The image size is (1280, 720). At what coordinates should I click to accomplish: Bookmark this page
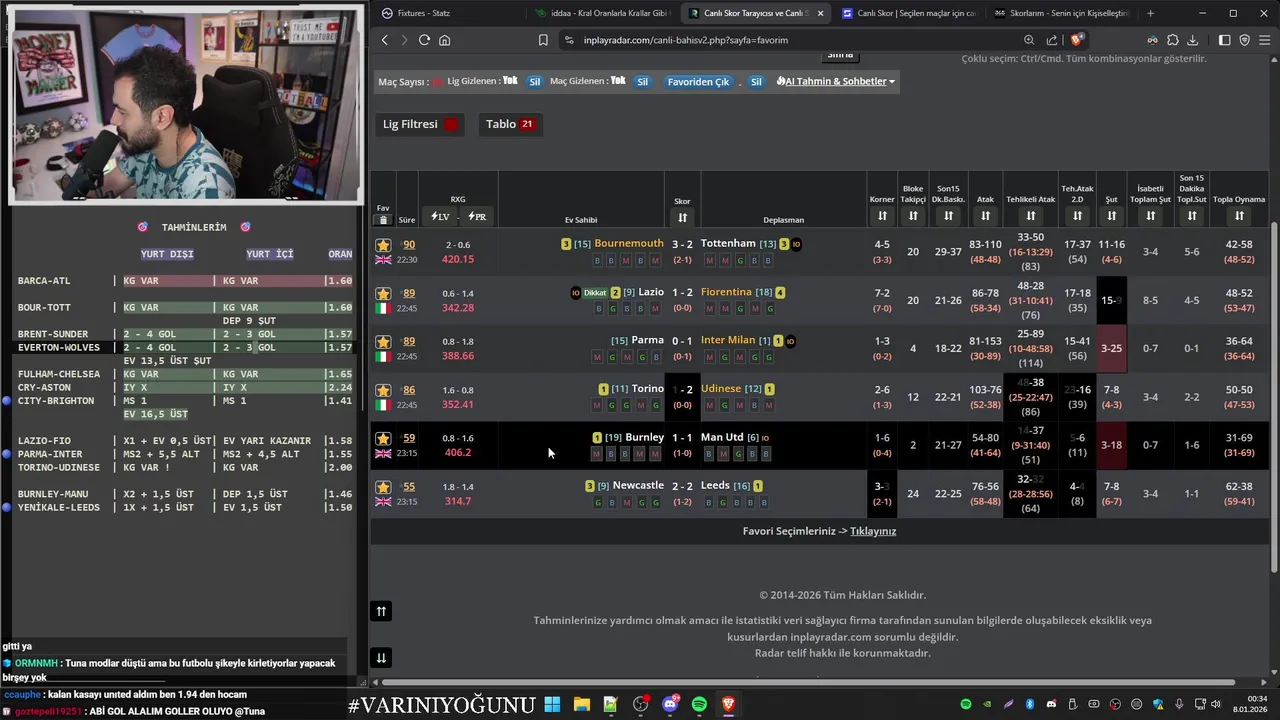tap(543, 40)
